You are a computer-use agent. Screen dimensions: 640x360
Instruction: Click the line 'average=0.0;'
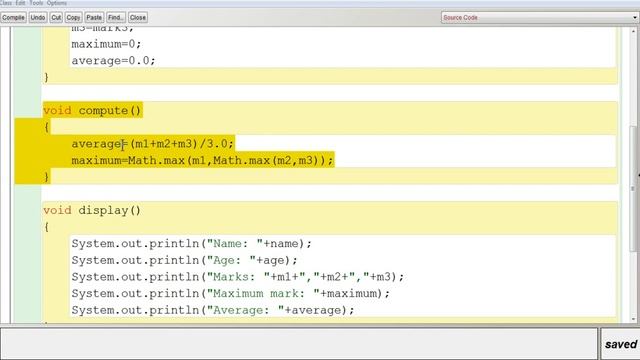[113, 61]
